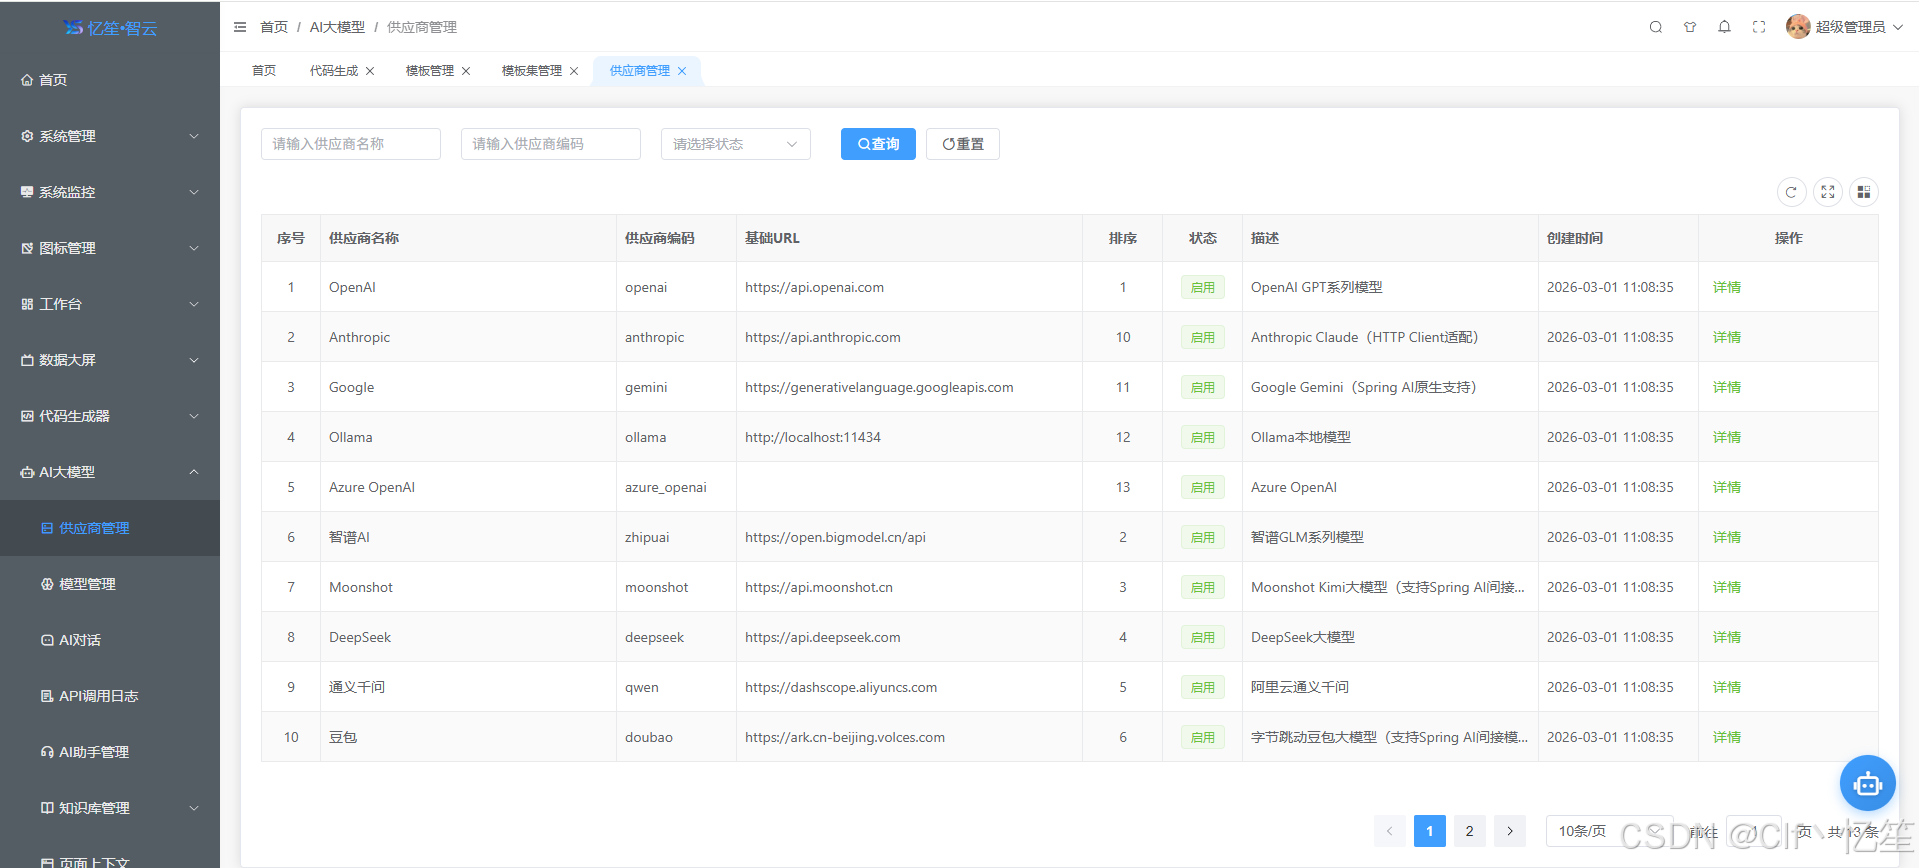1919x868 pixels.
Task: Collapse AI大模型 sidebar menu
Action: point(110,472)
